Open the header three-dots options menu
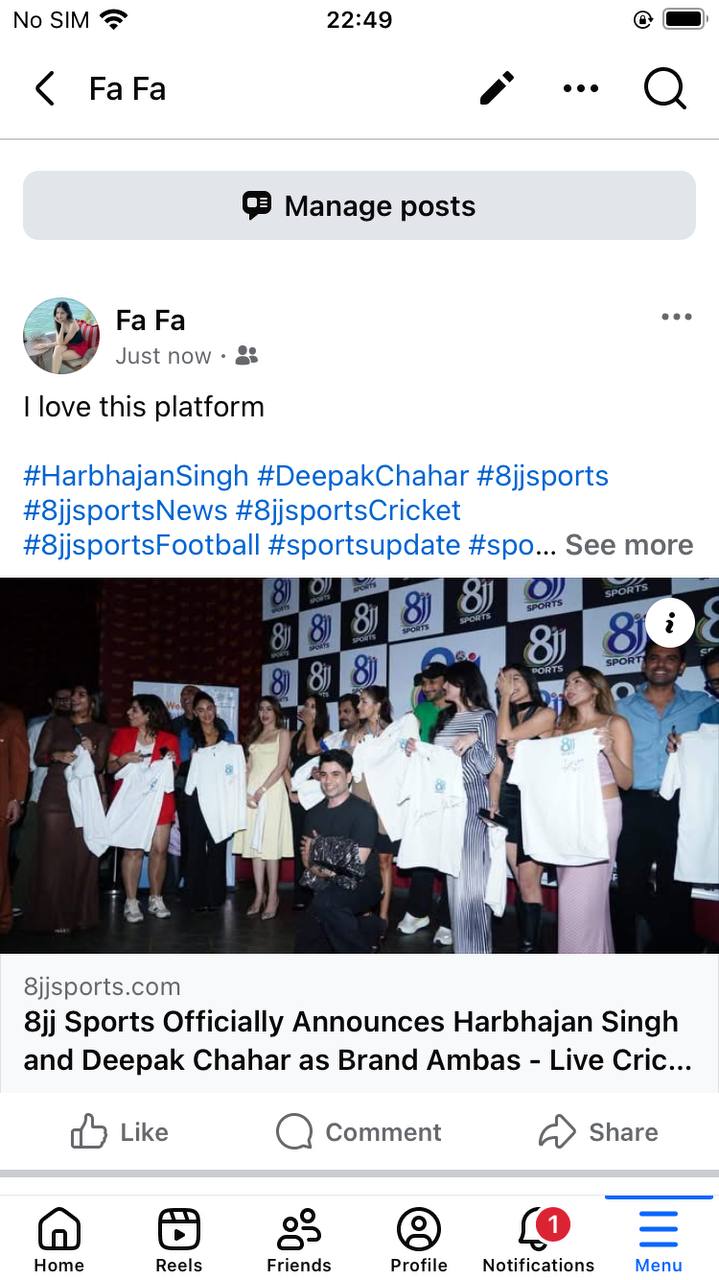Viewport: 719px width, 1280px height. click(x=581, y=89)
